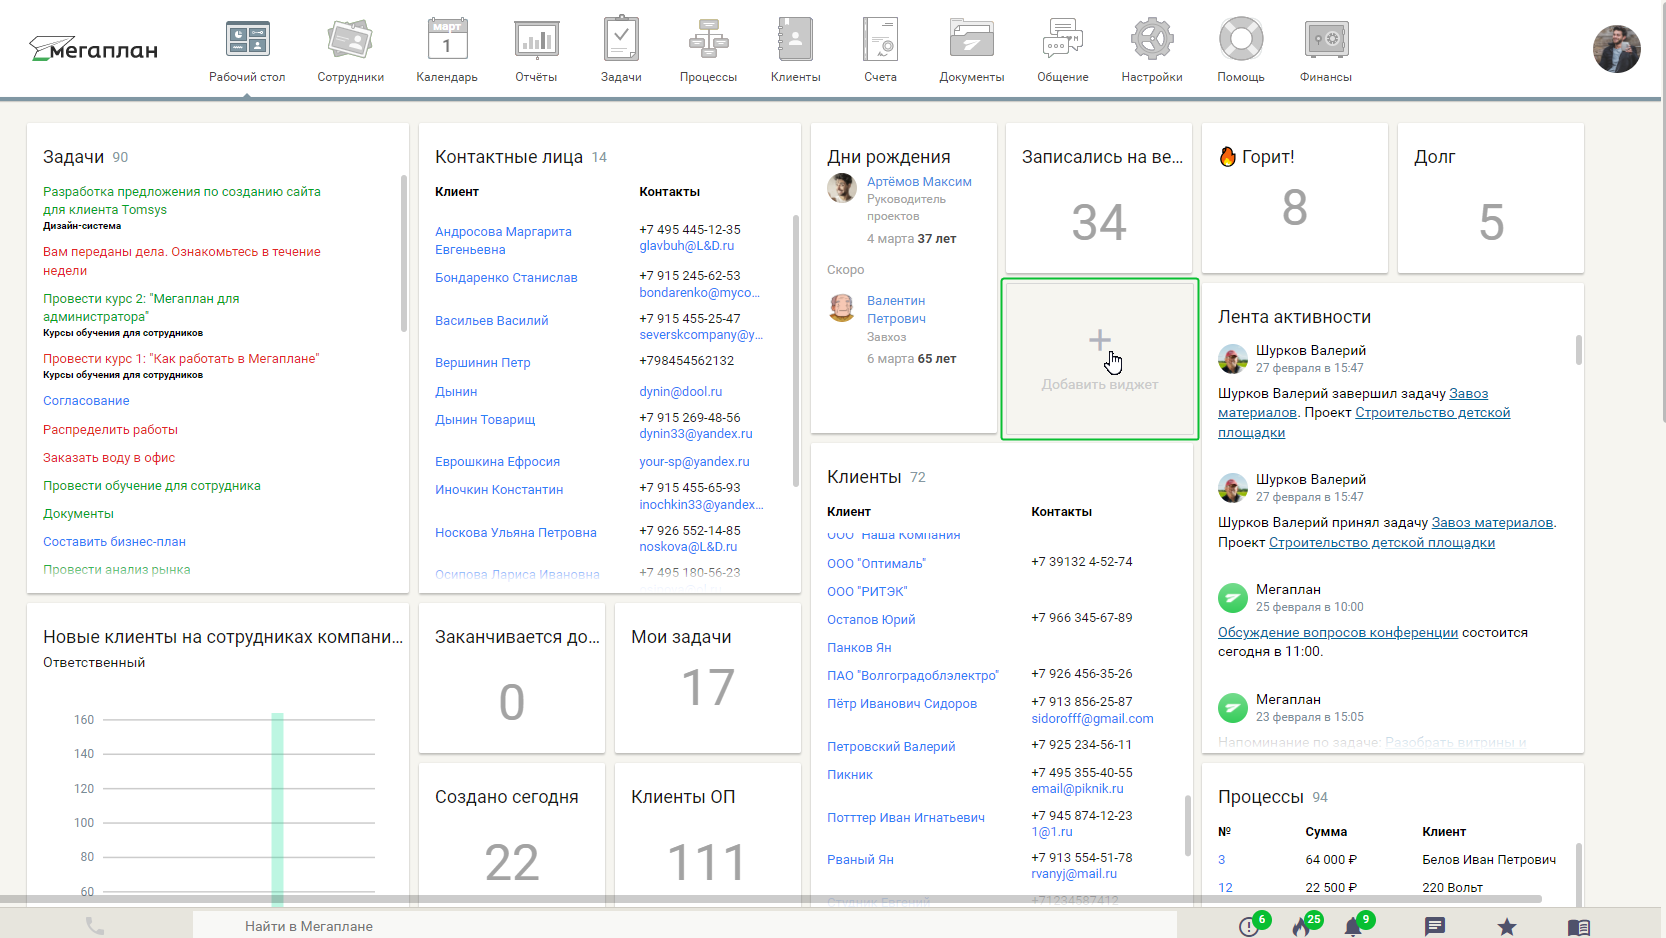This screenshot has width=1666, height=938.
Task: Open the Документы section icon
Action: [971, 40]
